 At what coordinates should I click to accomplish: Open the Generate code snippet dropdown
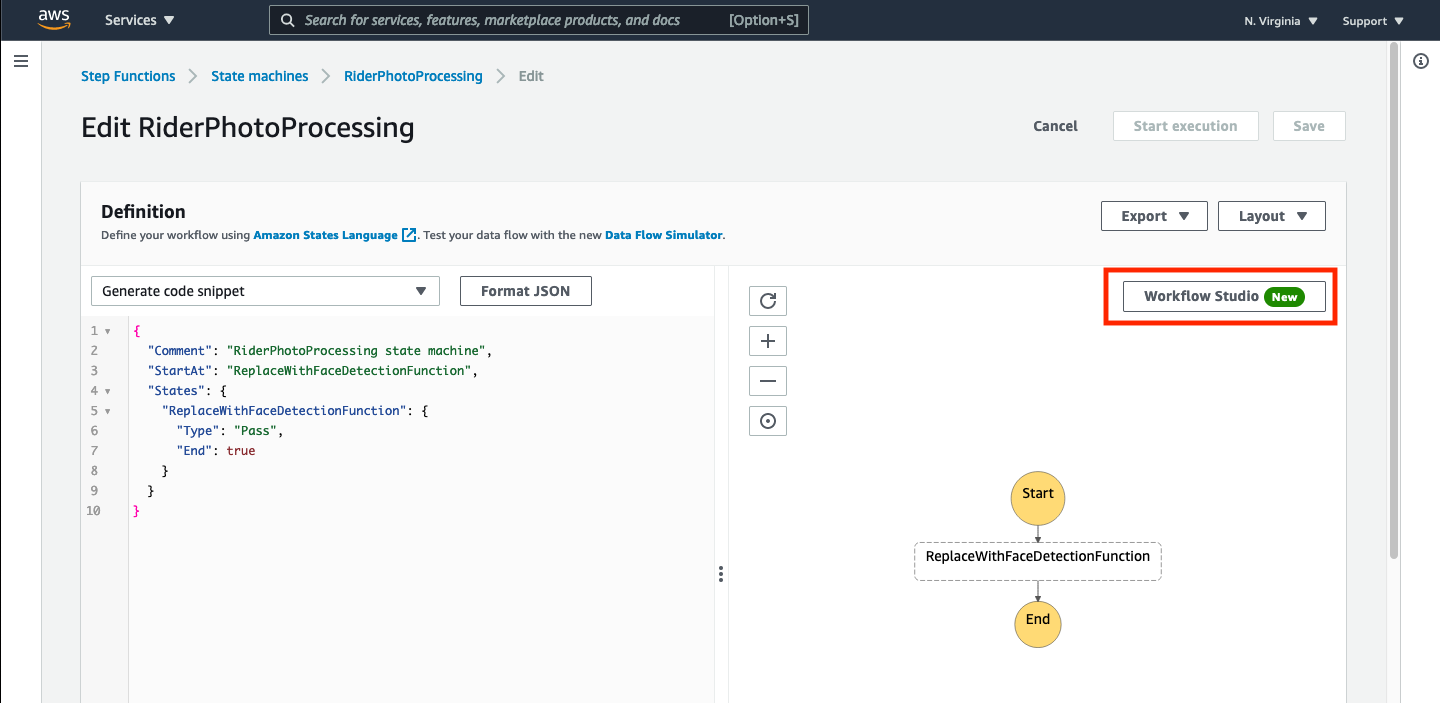tap(265, 291)
